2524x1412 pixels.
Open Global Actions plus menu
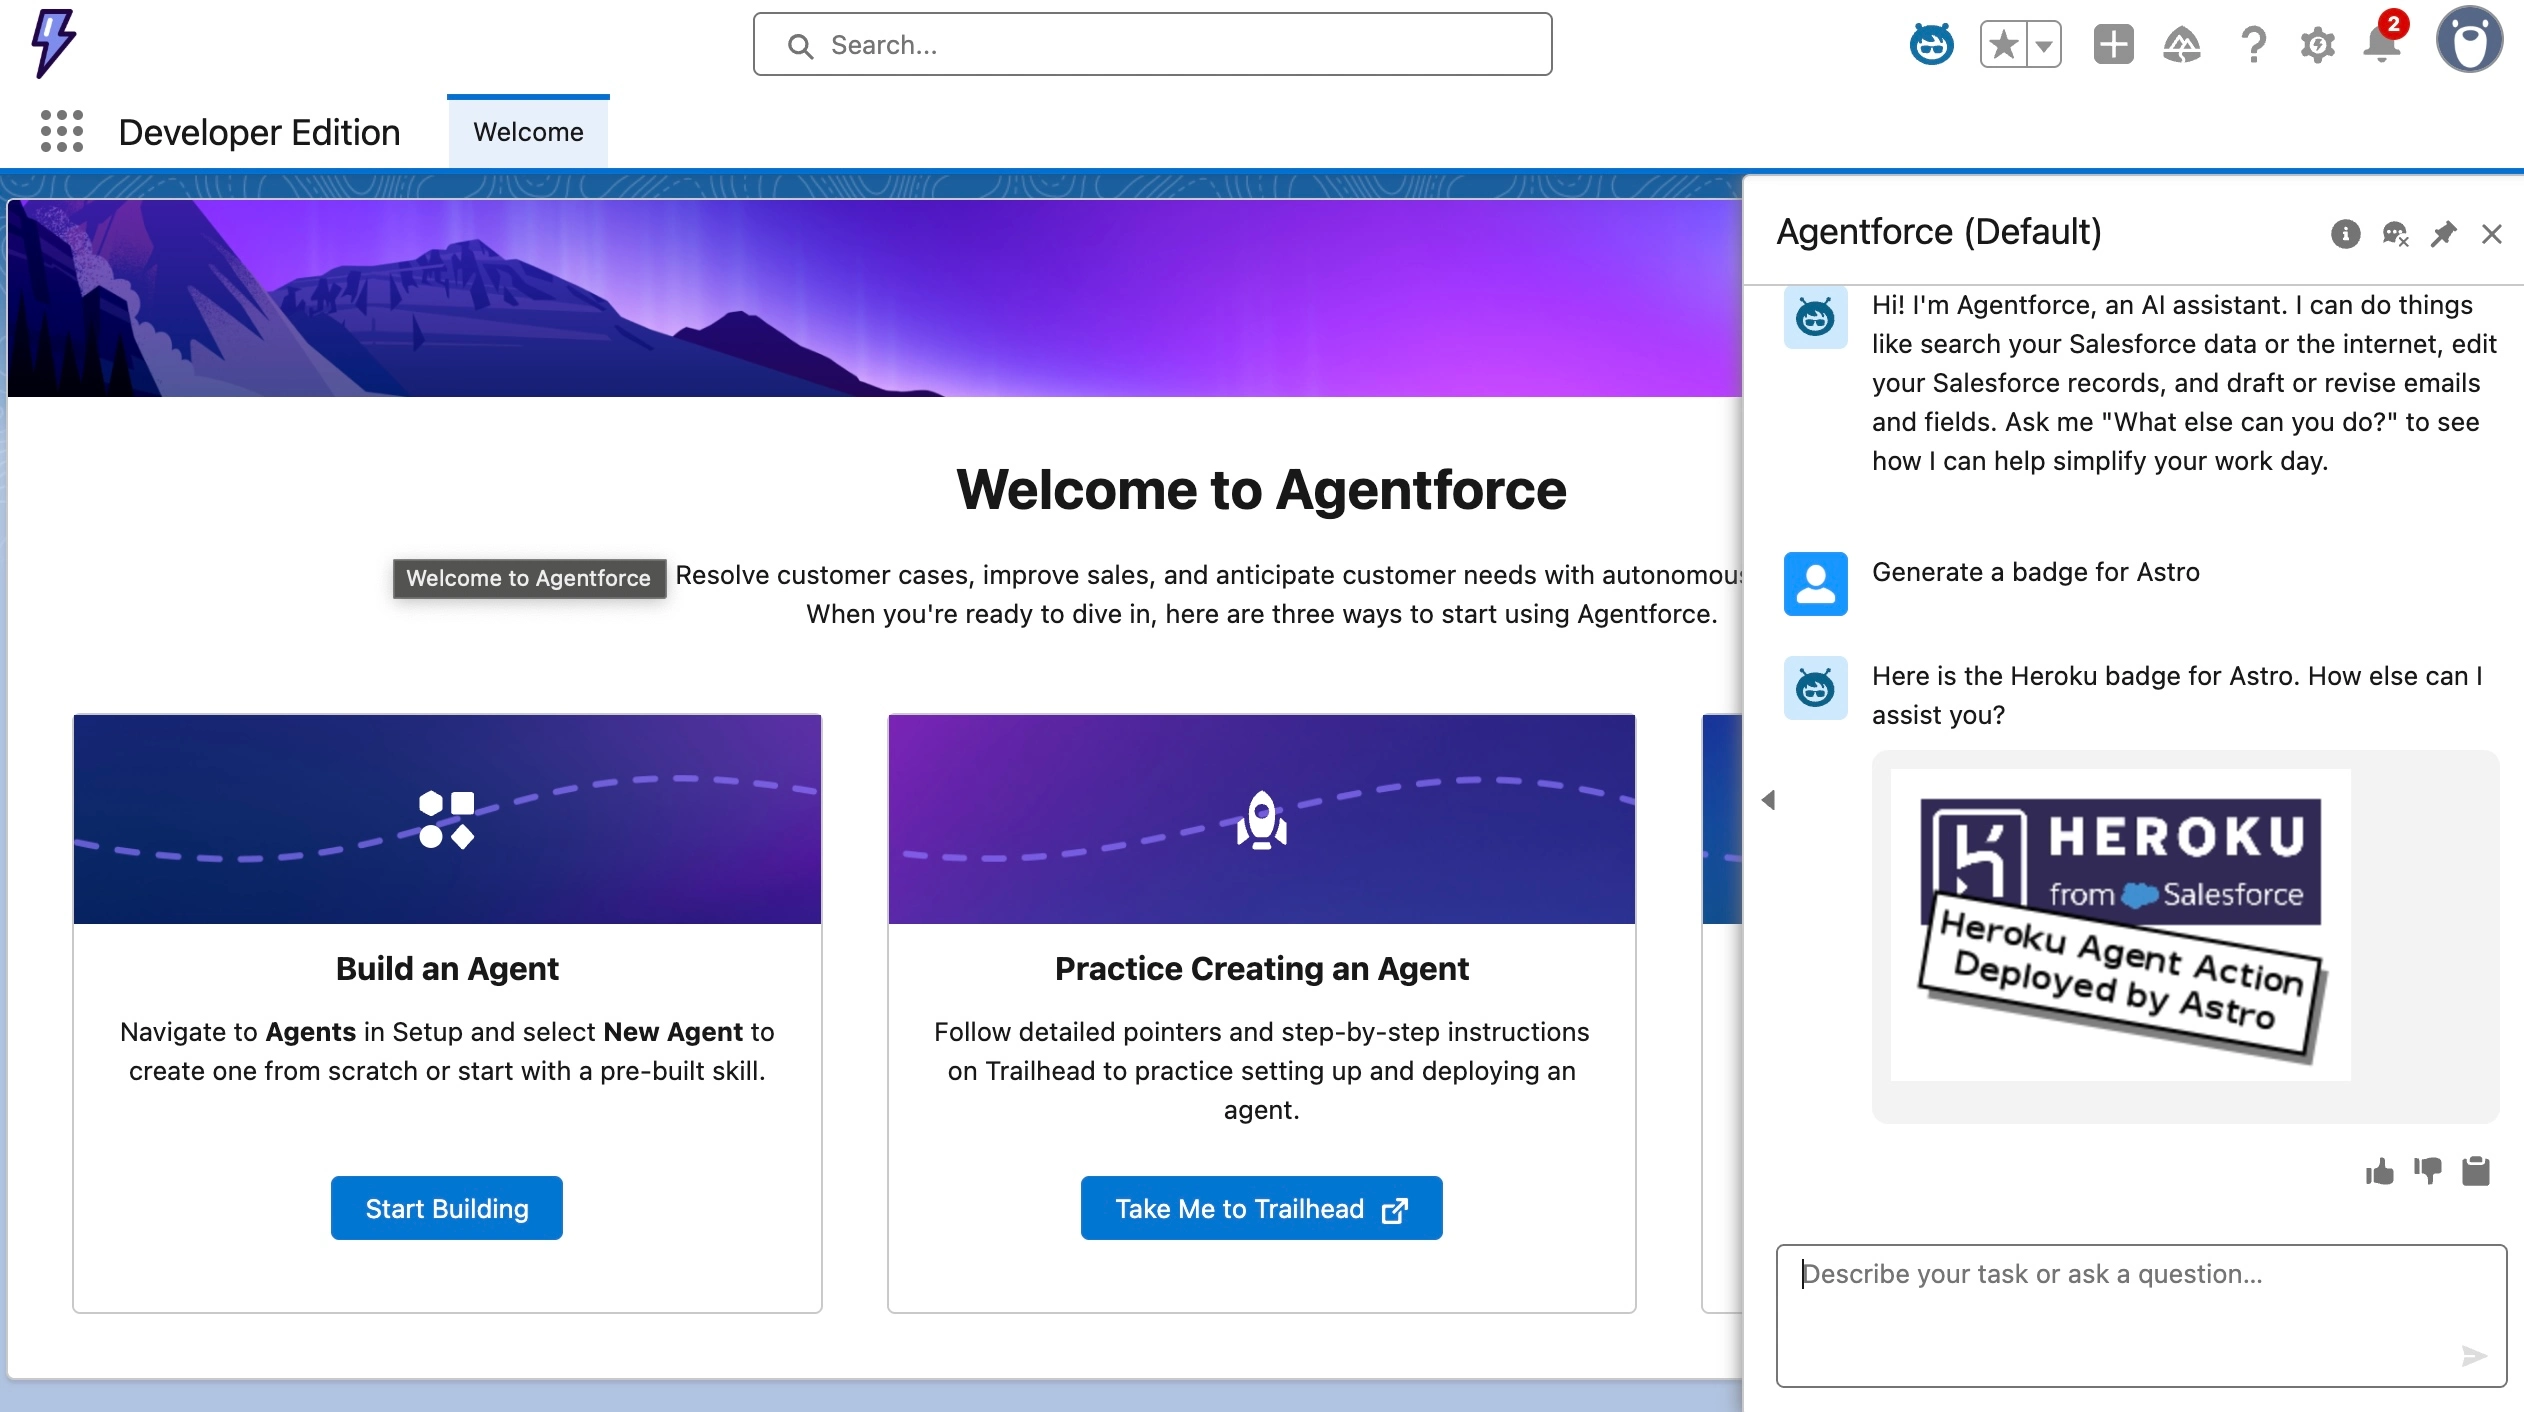tap(2113, 45)
